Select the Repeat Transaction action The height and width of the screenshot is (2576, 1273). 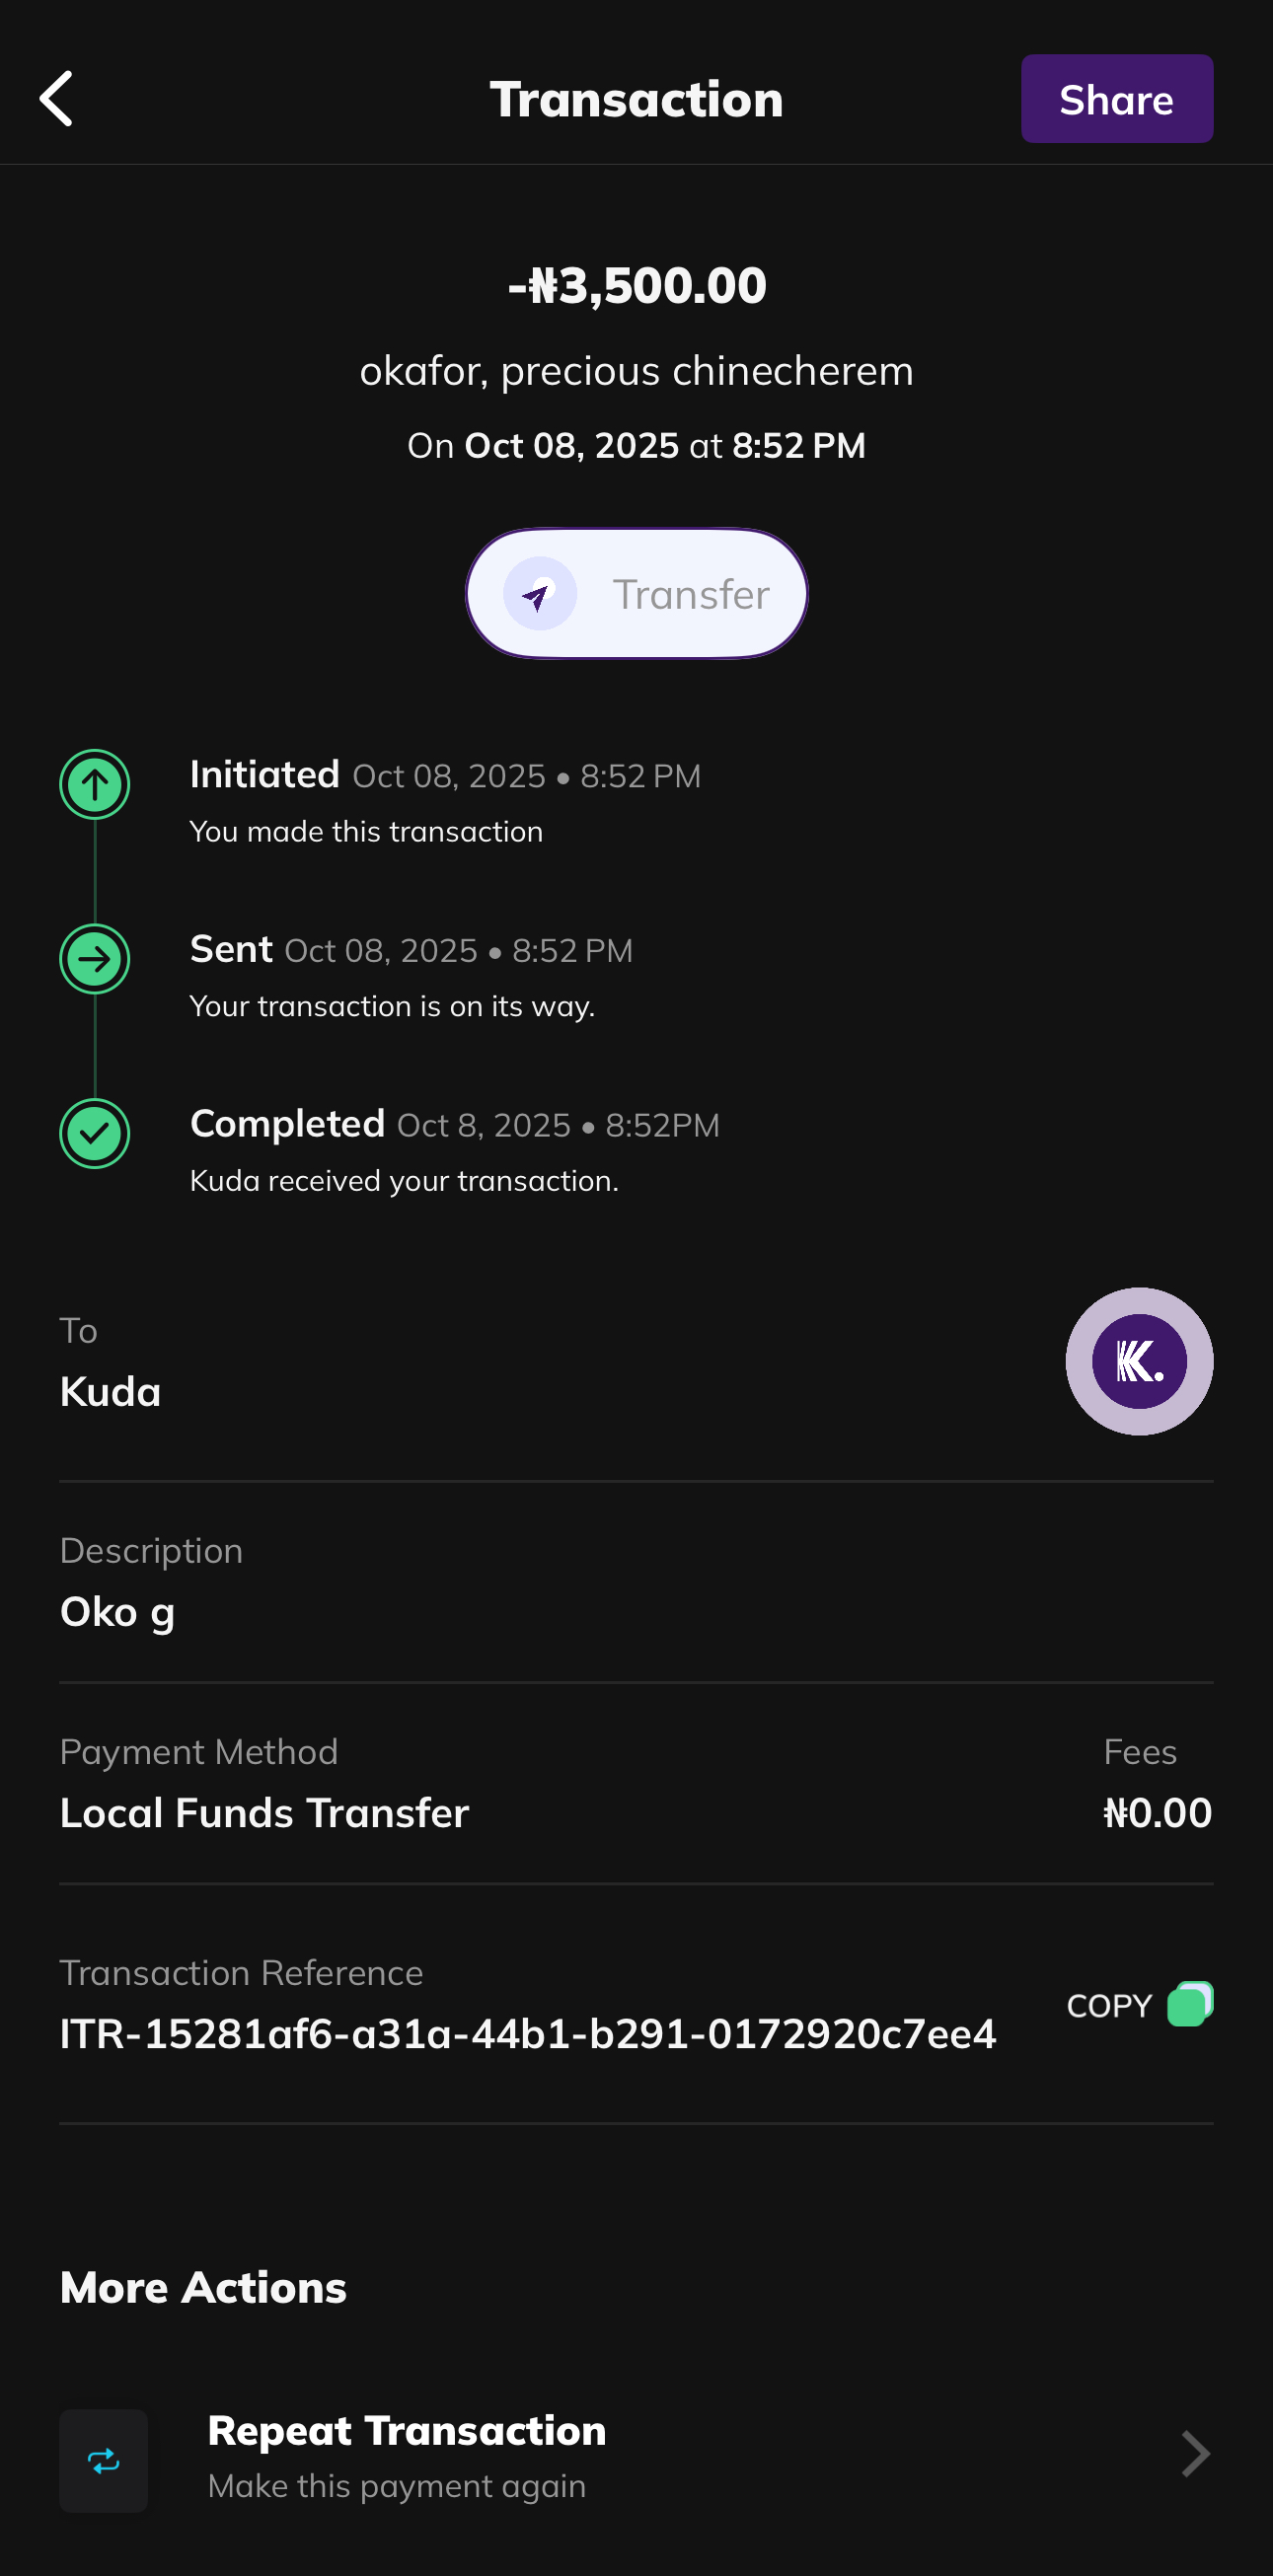[406, 2431]
